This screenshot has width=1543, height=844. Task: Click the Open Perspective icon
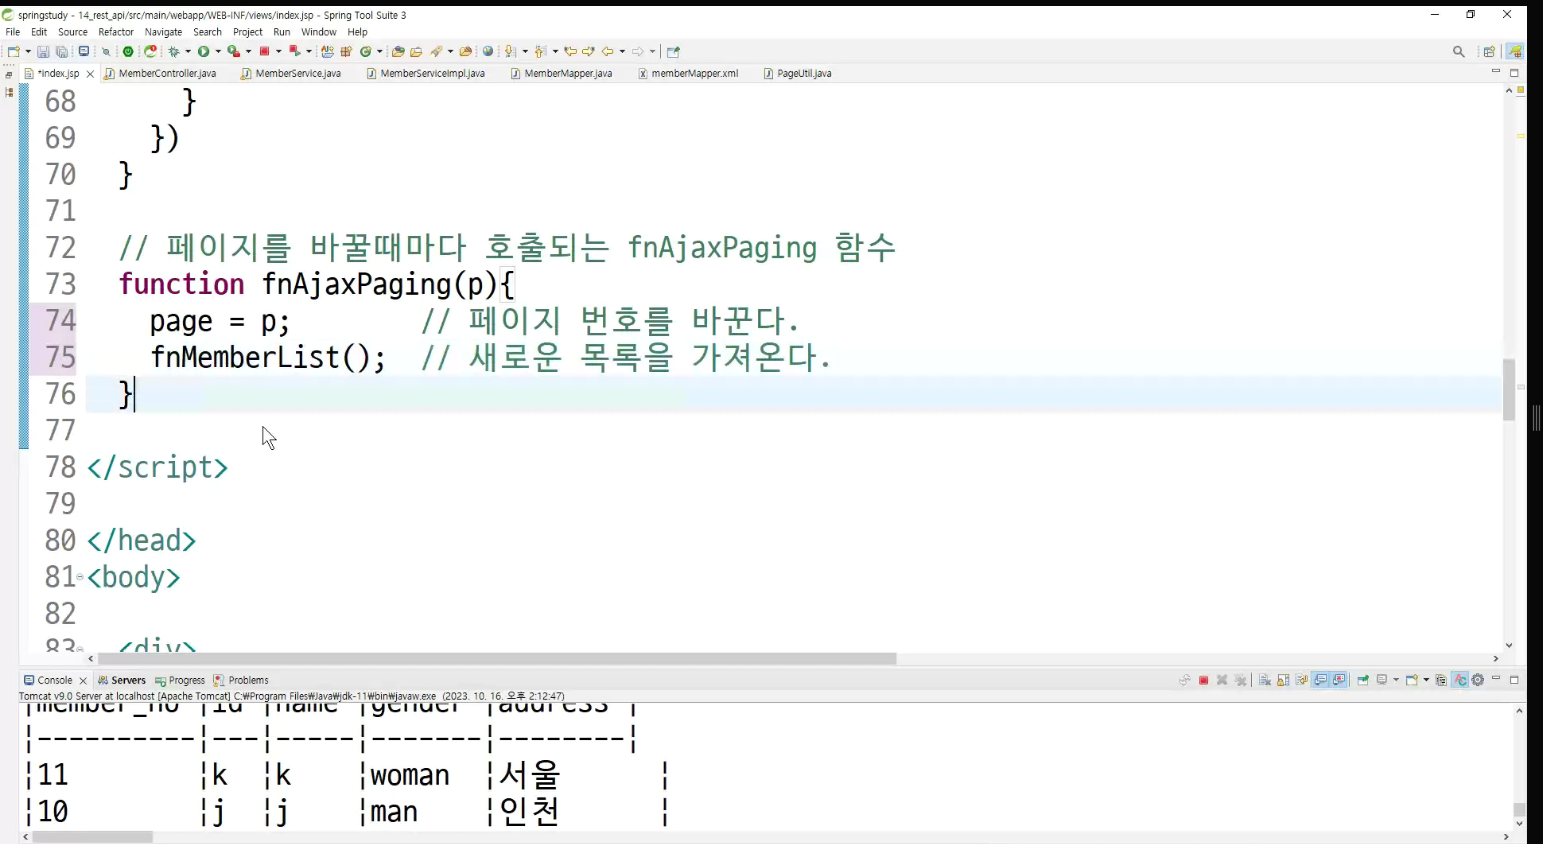click(x=1489, y=52)
